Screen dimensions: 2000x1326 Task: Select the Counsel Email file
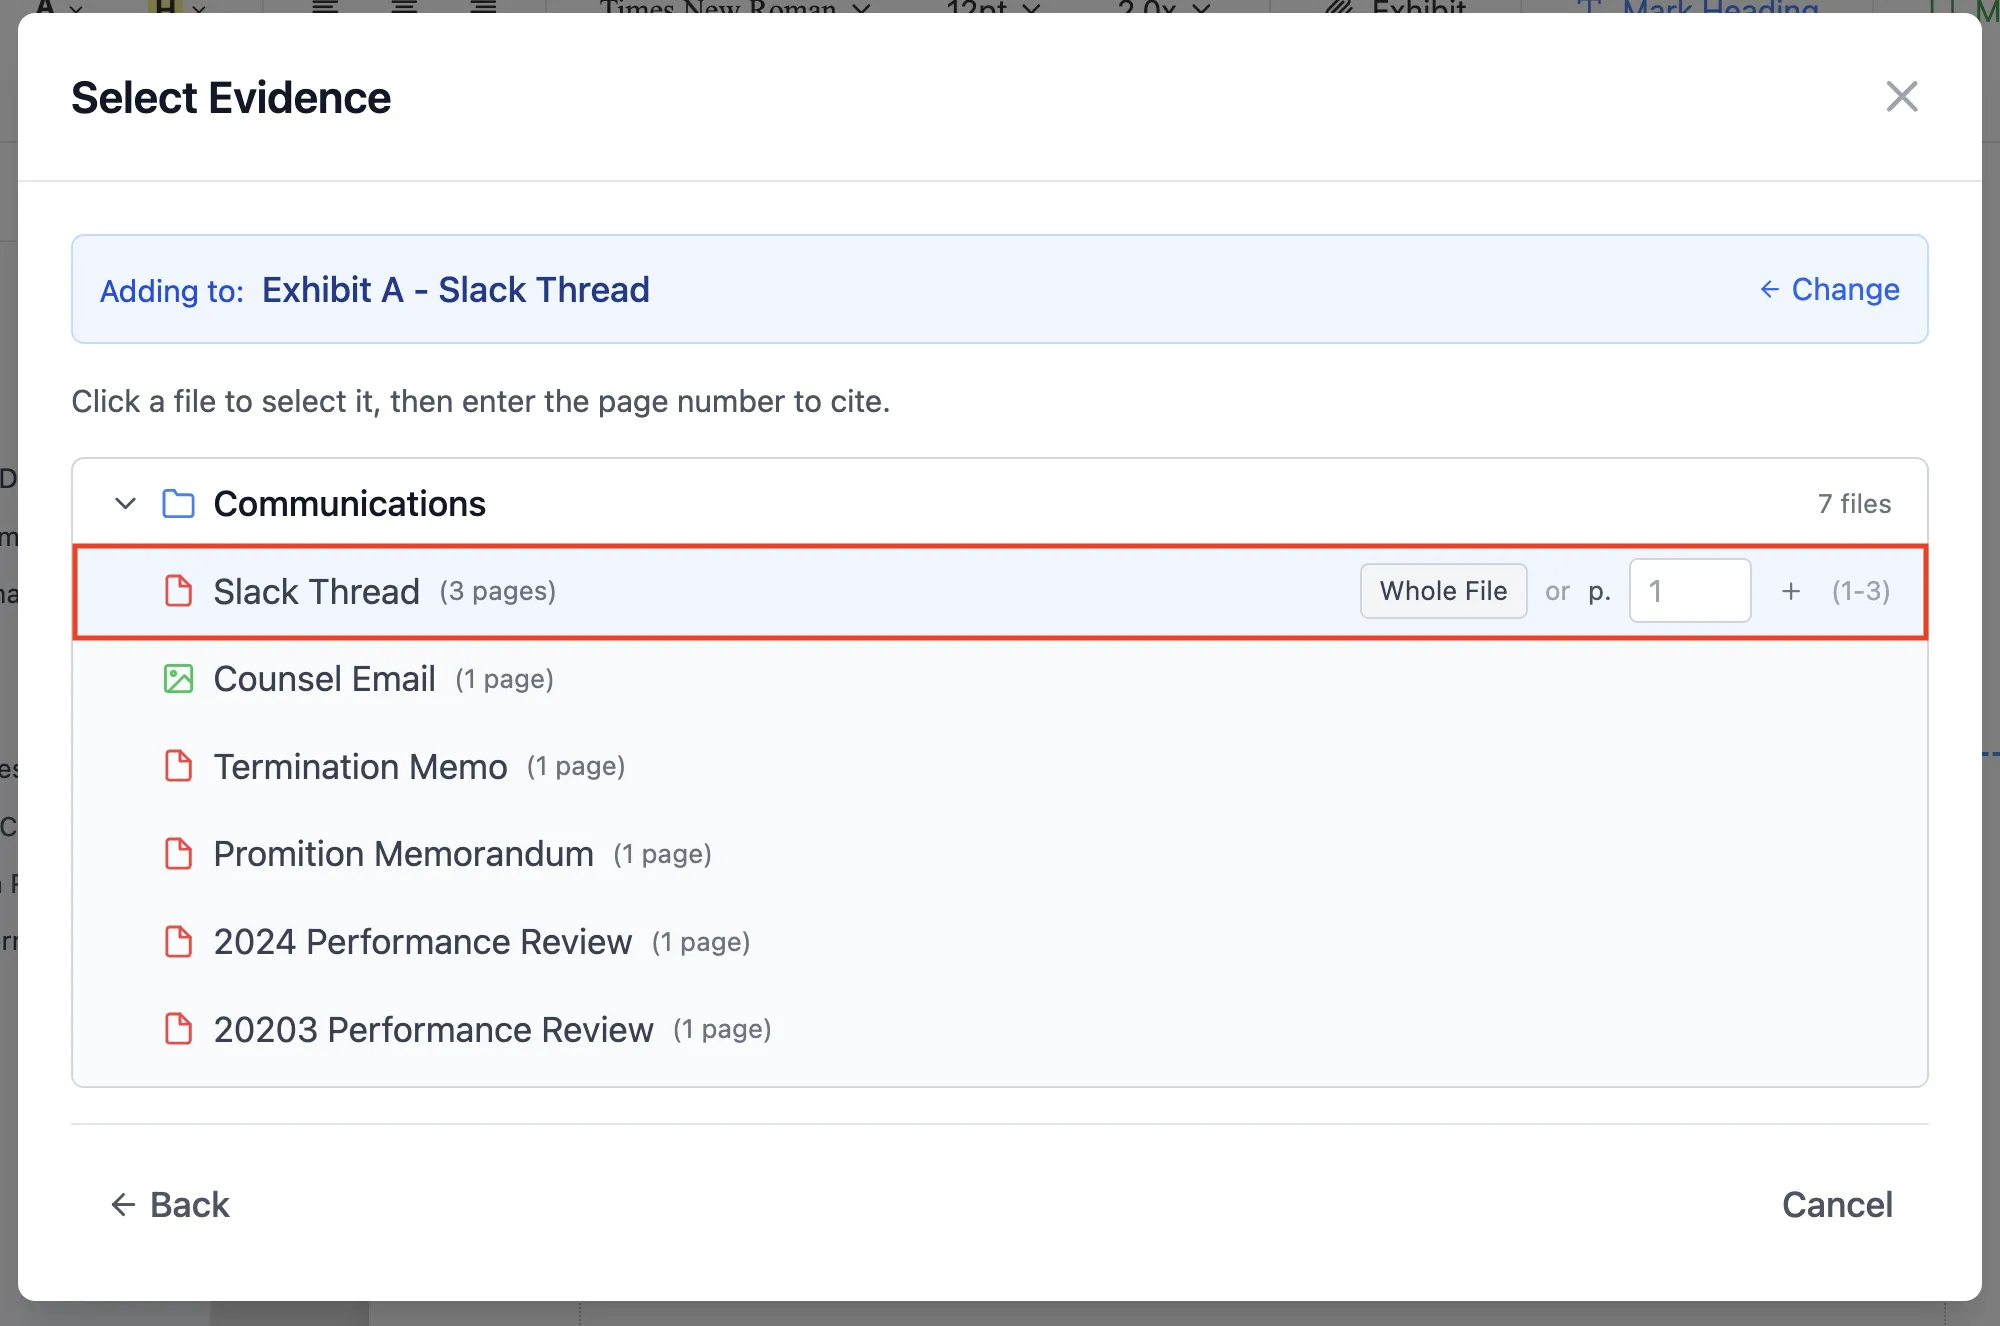pos(1000,679)
